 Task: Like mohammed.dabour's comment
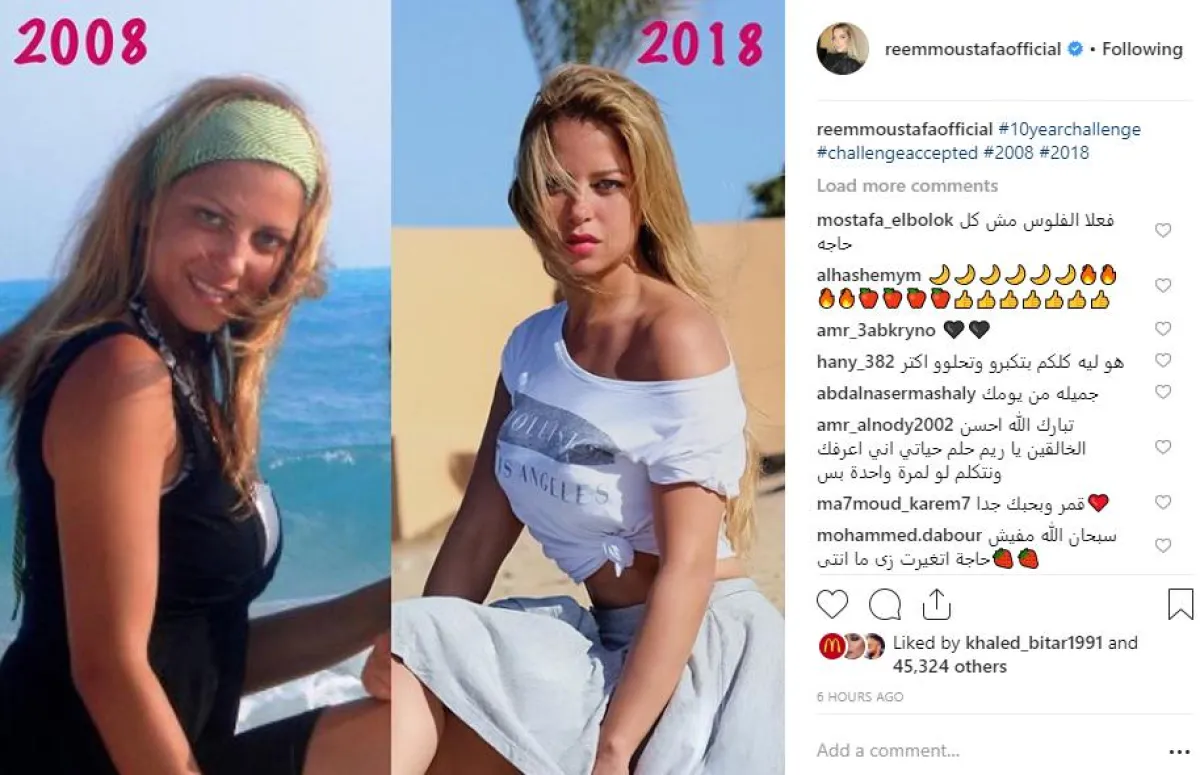1163,546
